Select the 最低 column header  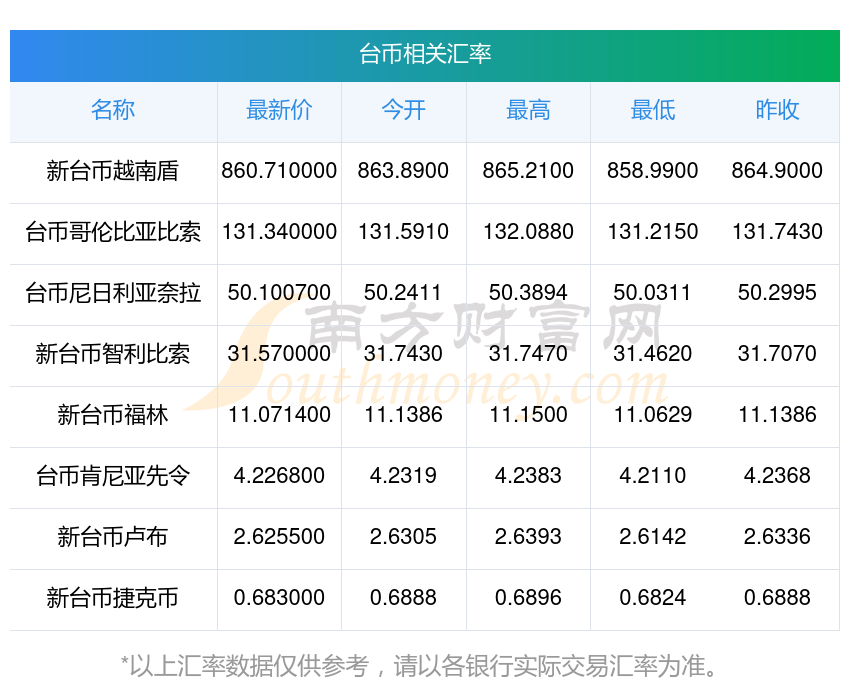(x=653, y=110)
